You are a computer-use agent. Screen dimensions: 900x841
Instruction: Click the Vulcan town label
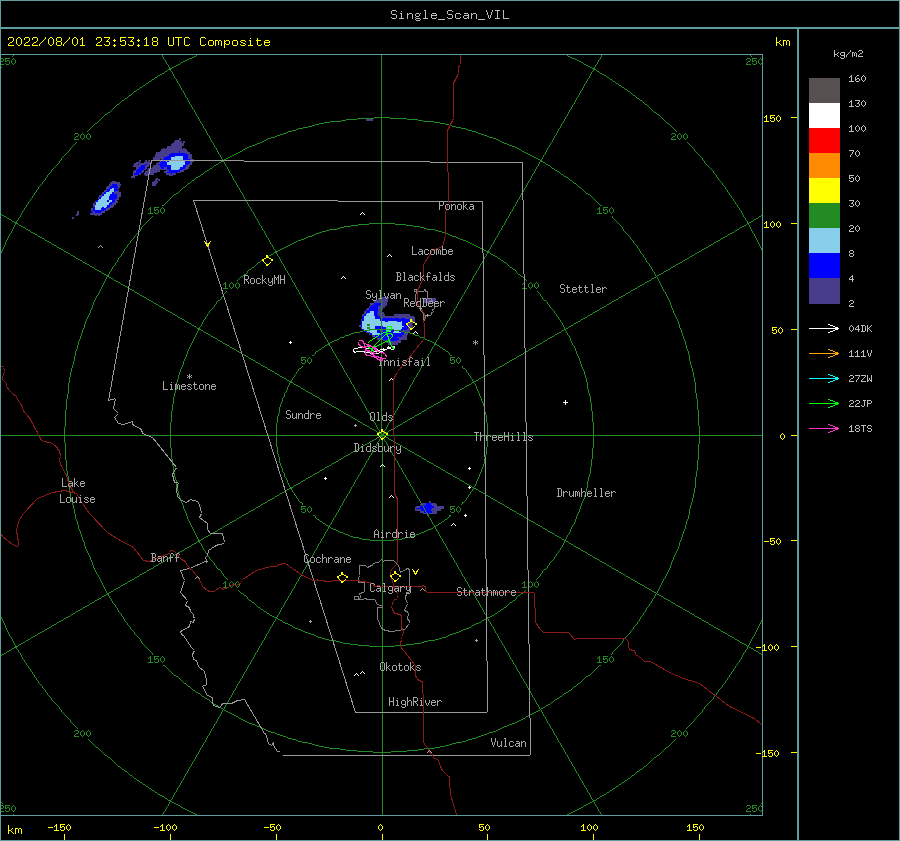coord(508,743)
